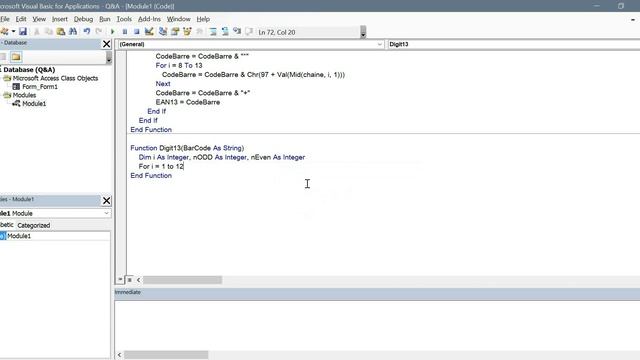Select Microsoft Access Class Objects folder

[55, 78]
